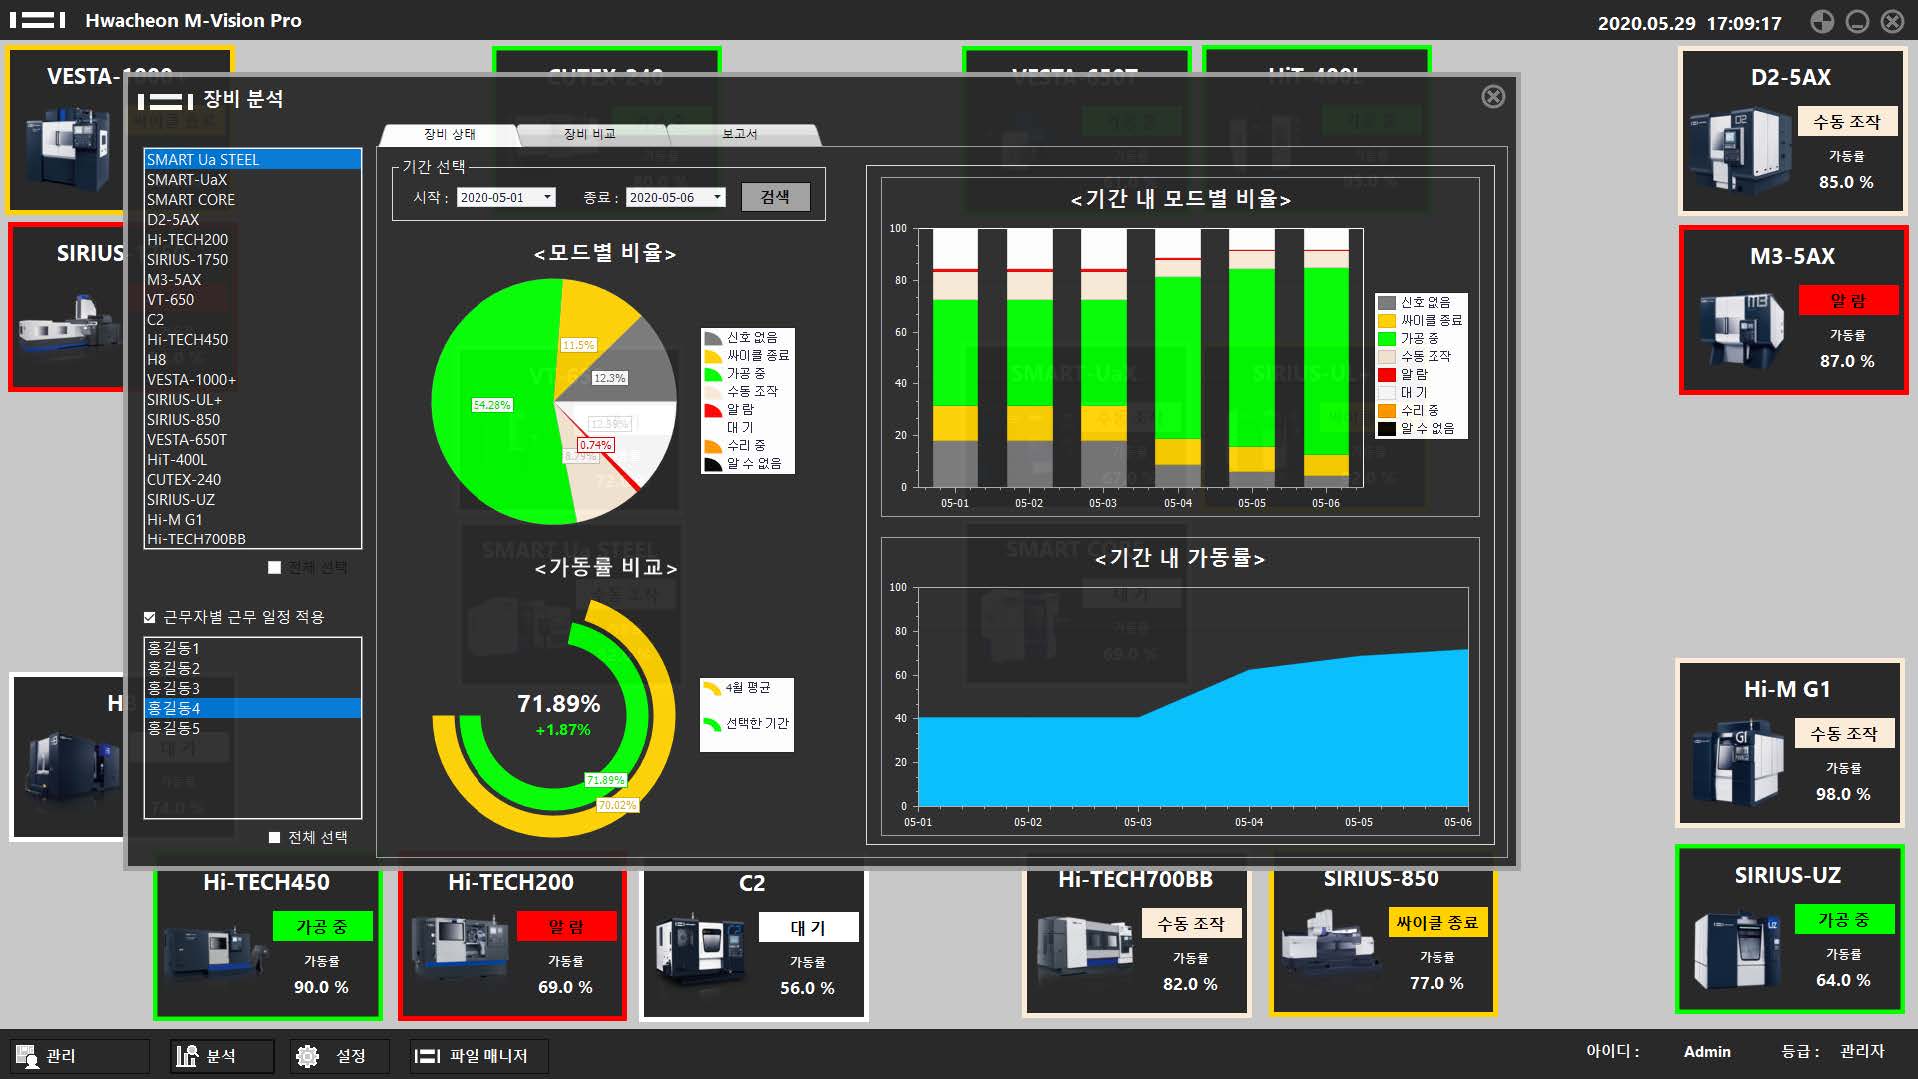This screenshot has width=1918, height=1079.
Task: Toggle the upper 전체 선택 checkbox under machine list
Action: pyautogui.click(x=274, y=568)
